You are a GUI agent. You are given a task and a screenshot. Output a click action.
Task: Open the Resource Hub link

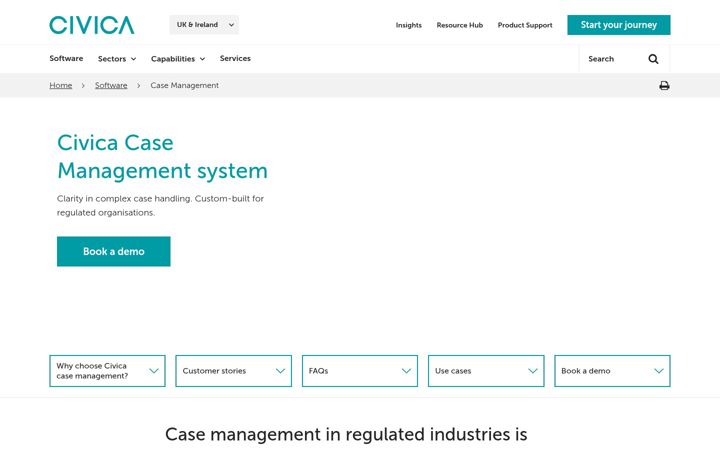pyautogui.click(x=460, y=25)
